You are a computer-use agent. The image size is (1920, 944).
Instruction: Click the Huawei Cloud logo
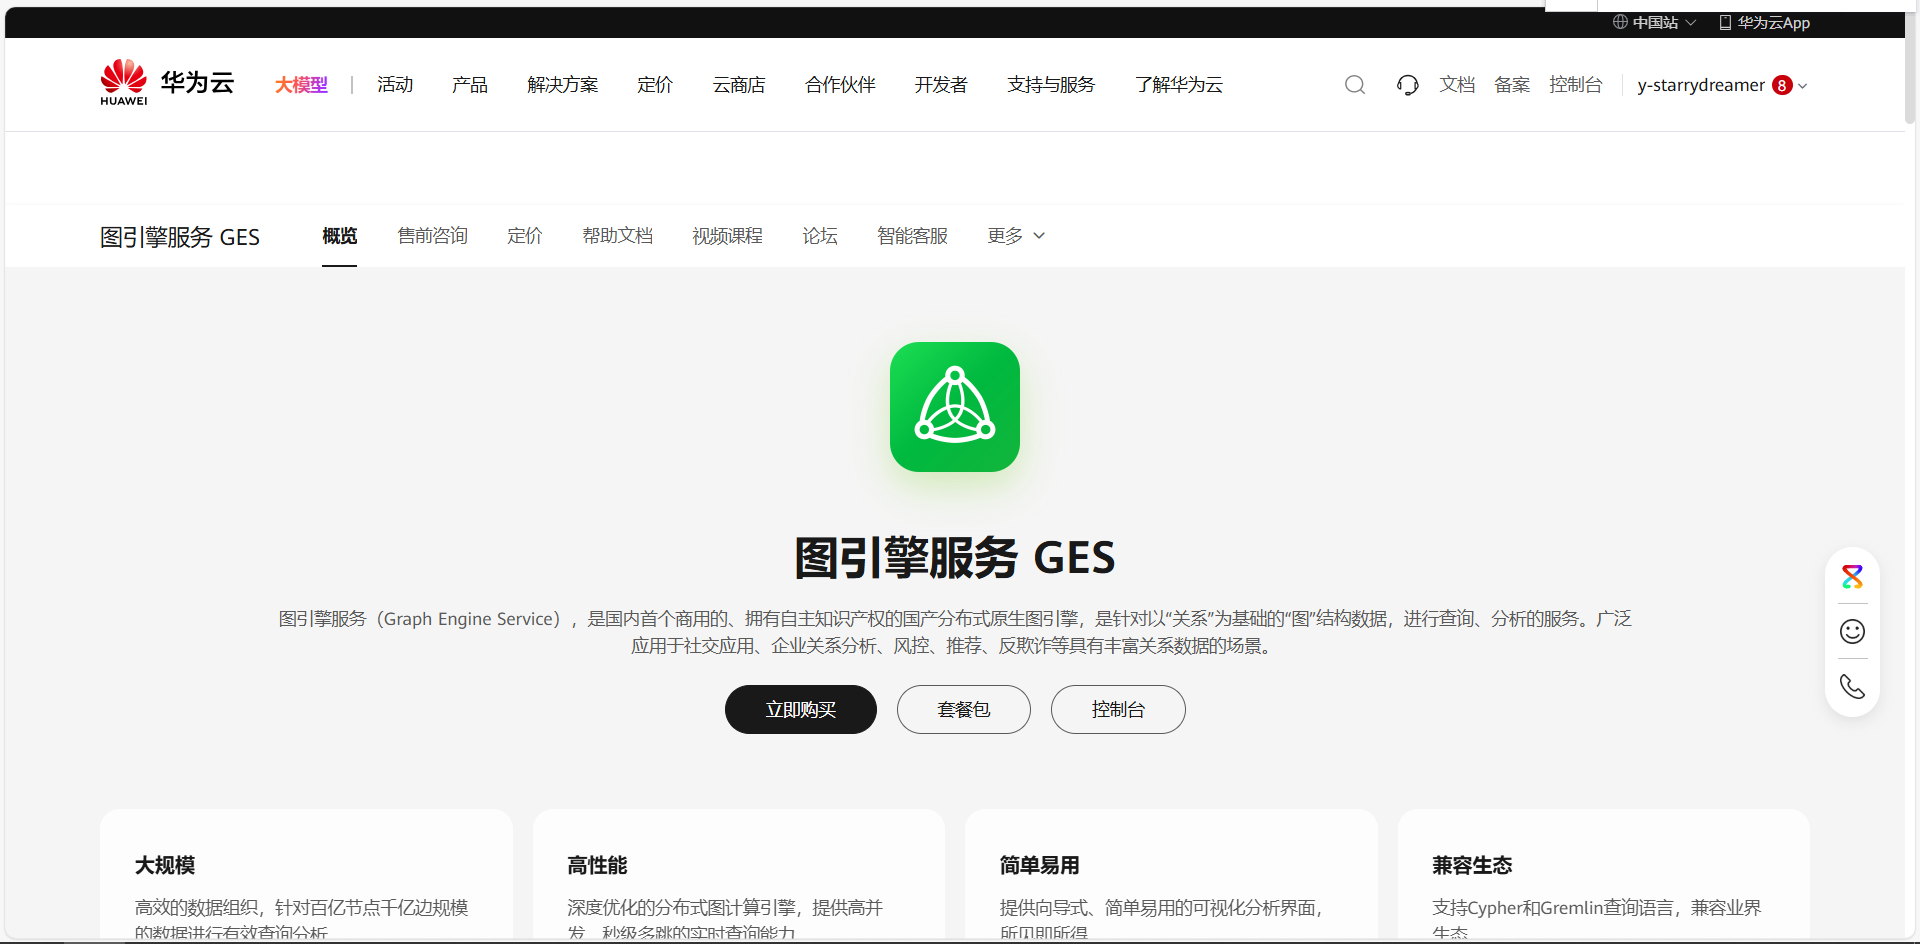pos(167,83)
